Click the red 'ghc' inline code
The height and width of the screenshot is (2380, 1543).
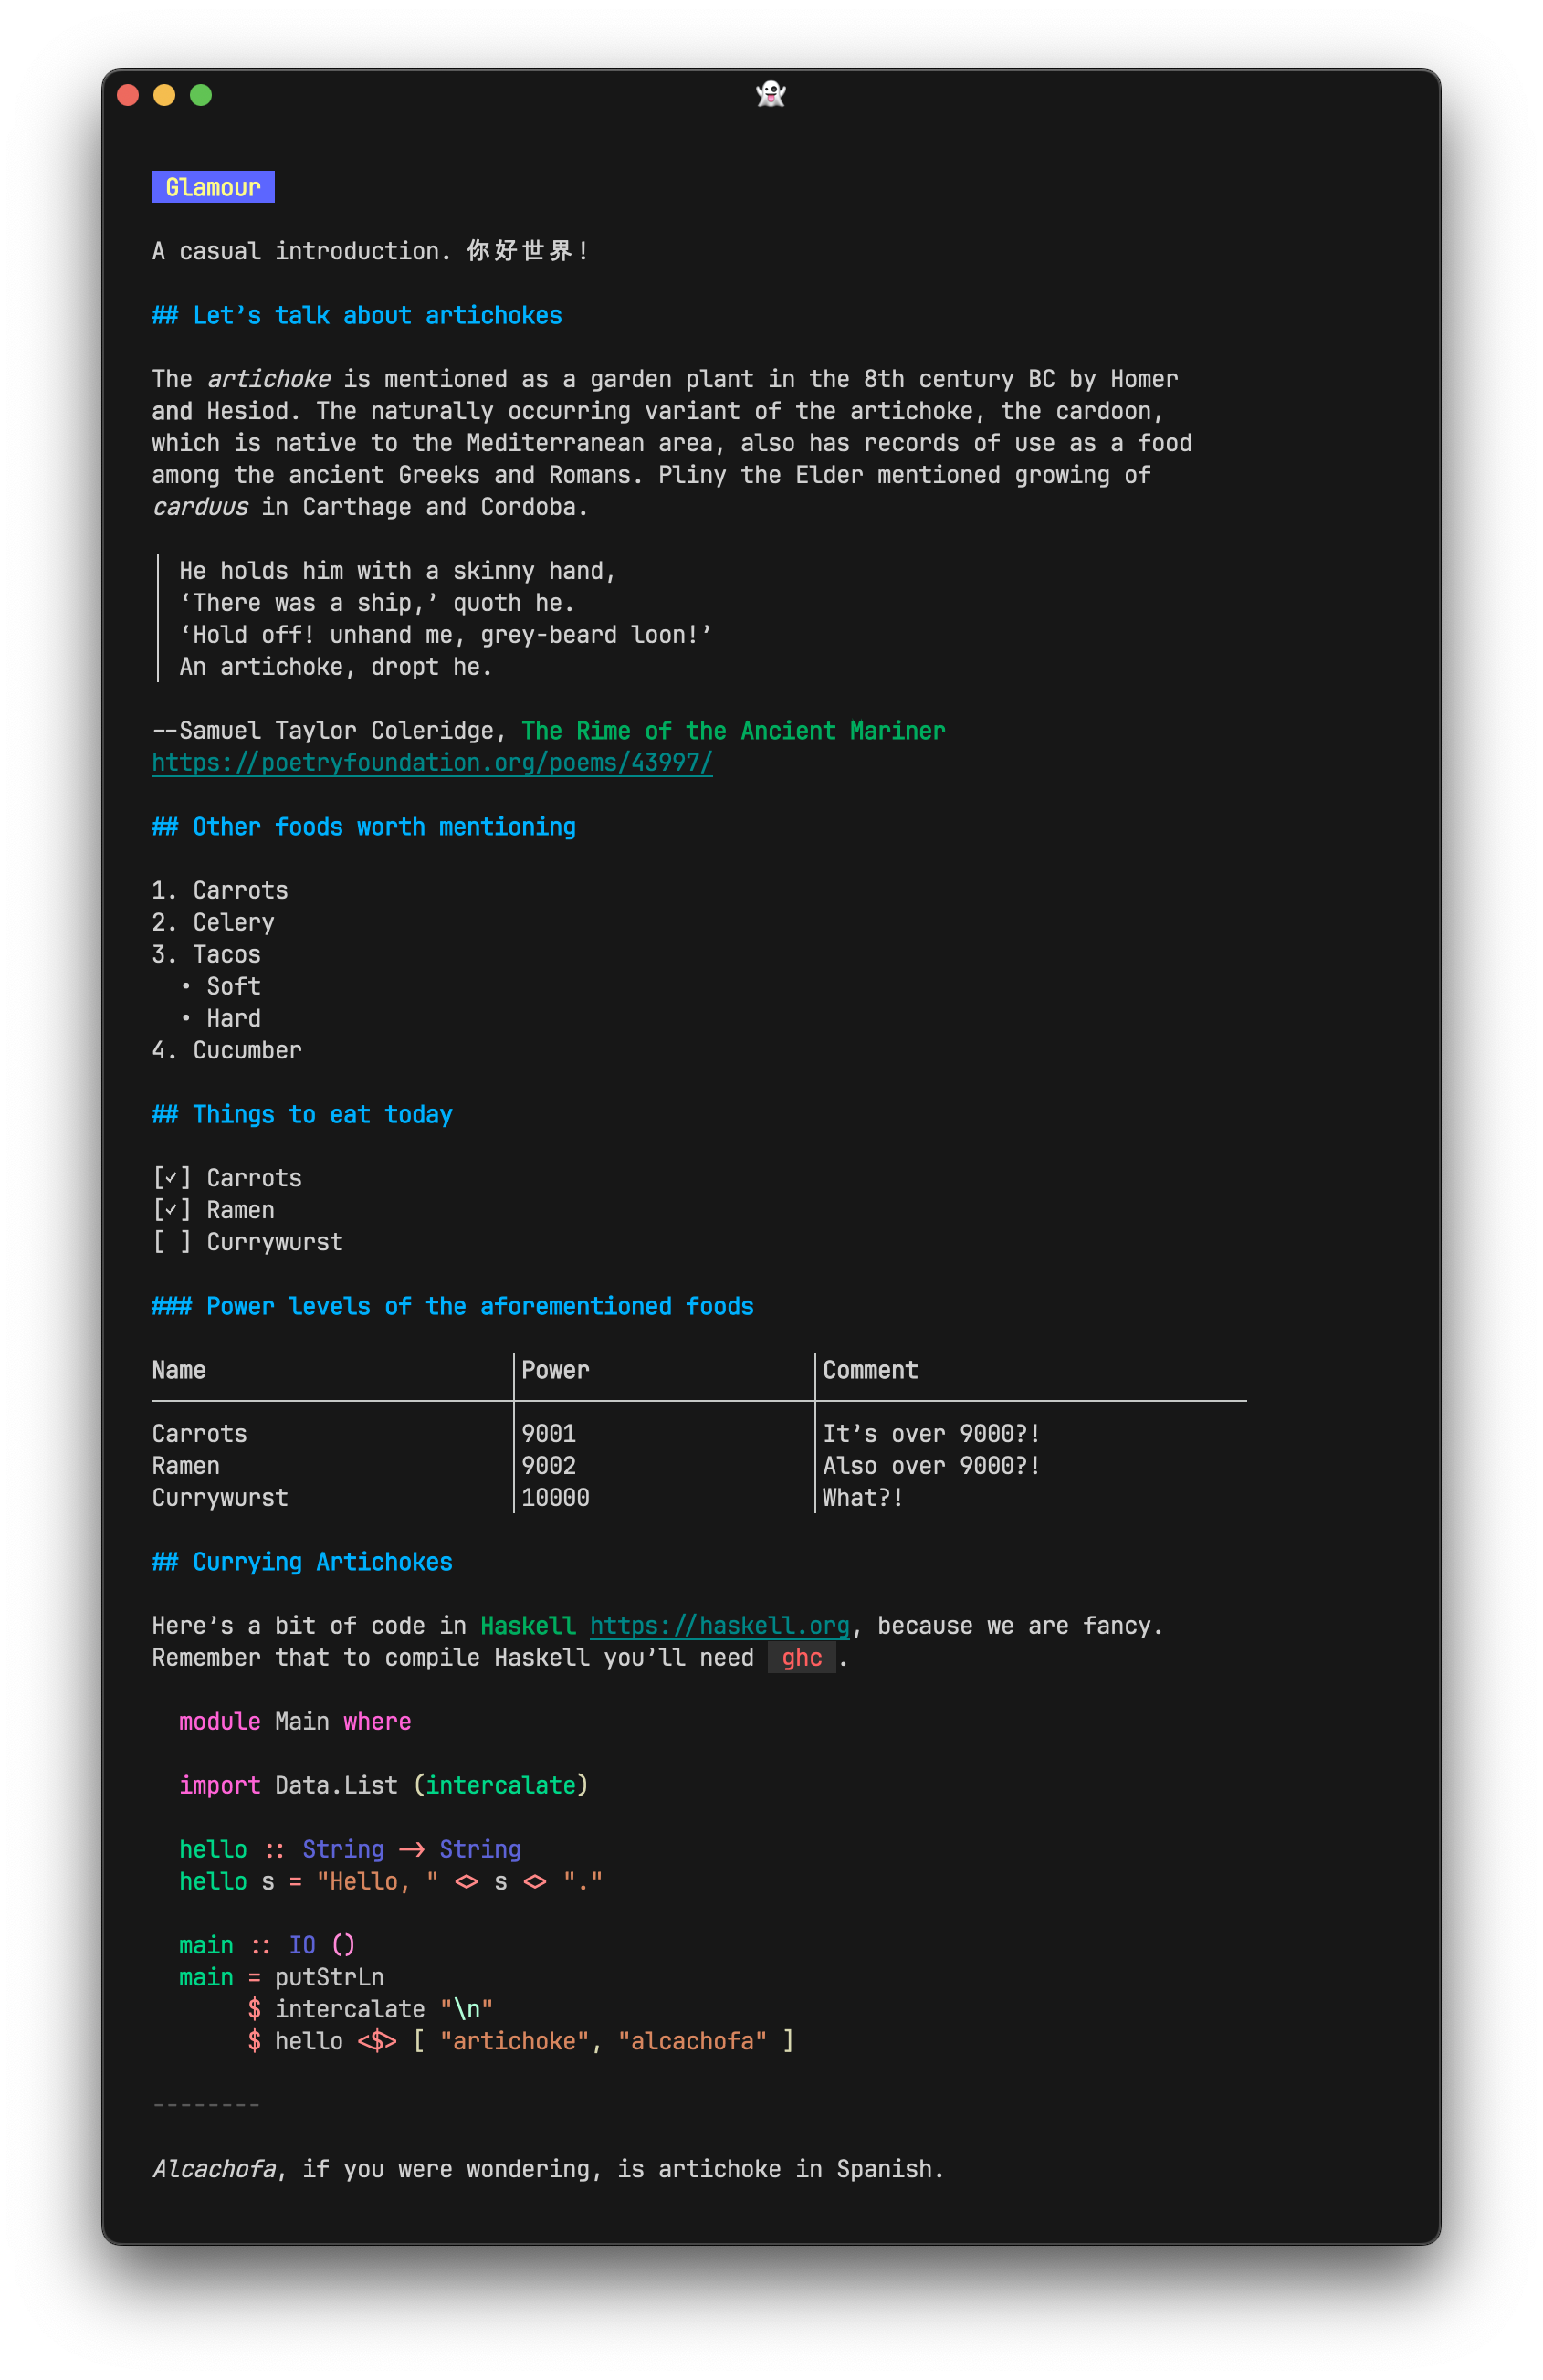pos(802,1658)
